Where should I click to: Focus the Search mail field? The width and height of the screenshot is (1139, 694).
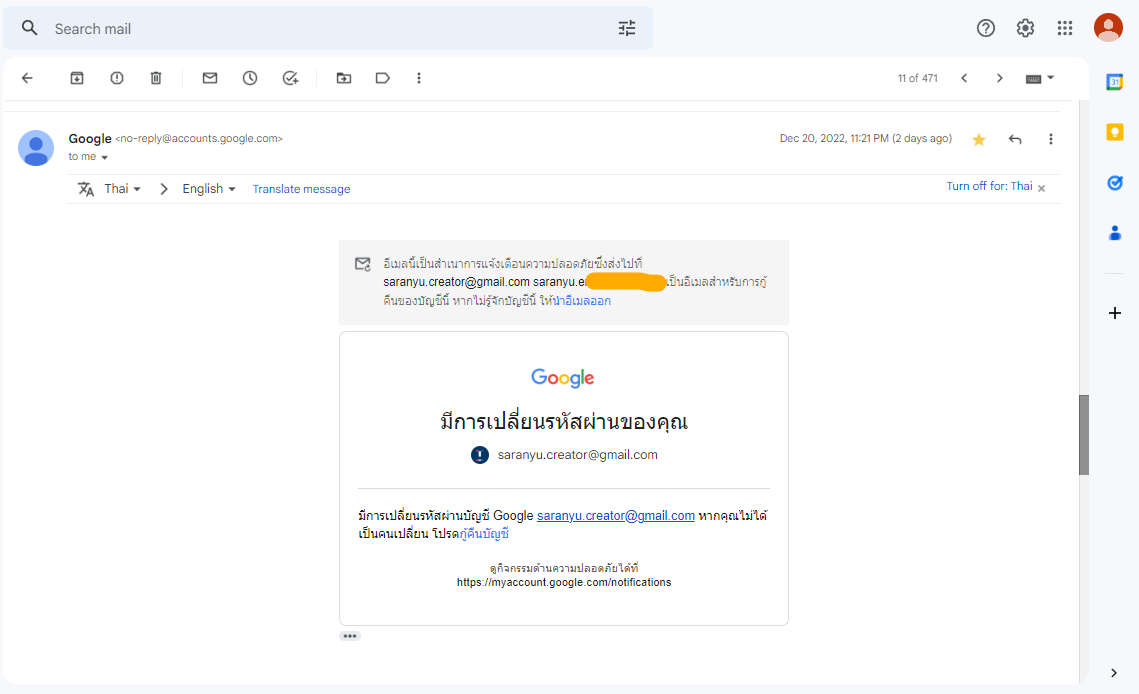point(327,28)
